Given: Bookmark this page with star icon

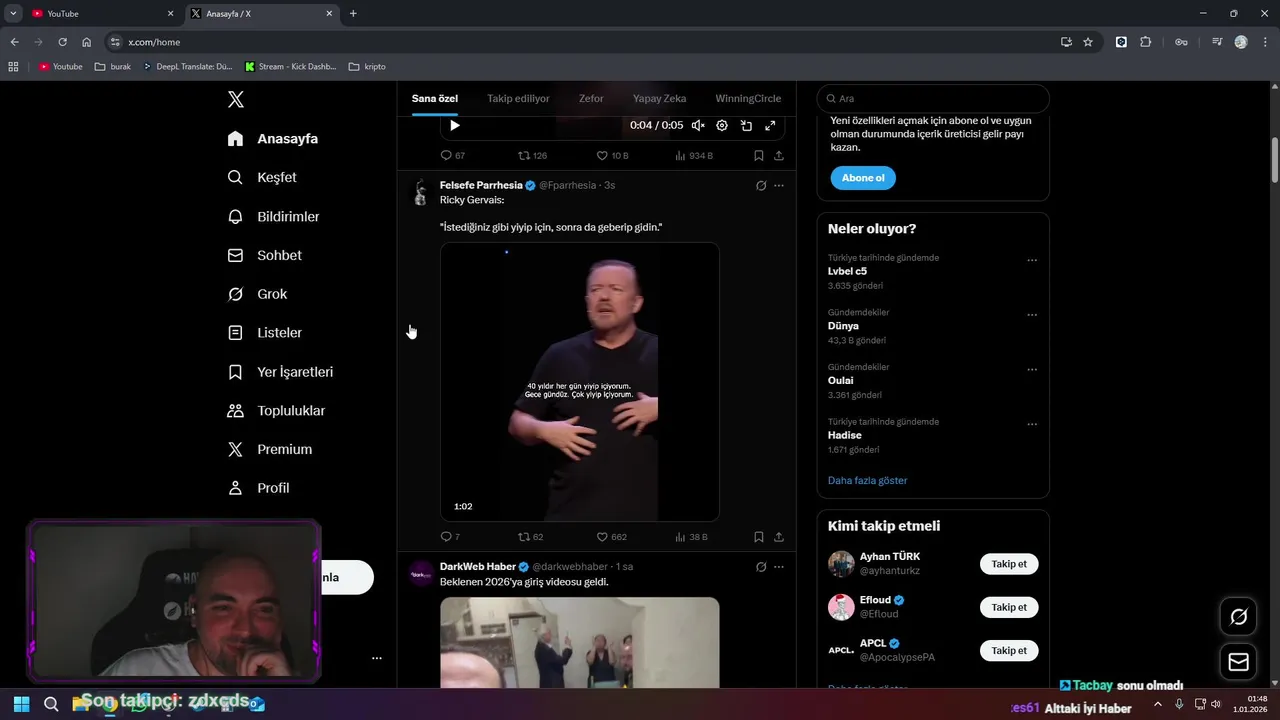Looking at the screenshot, I should click(x=1088, y=42).
